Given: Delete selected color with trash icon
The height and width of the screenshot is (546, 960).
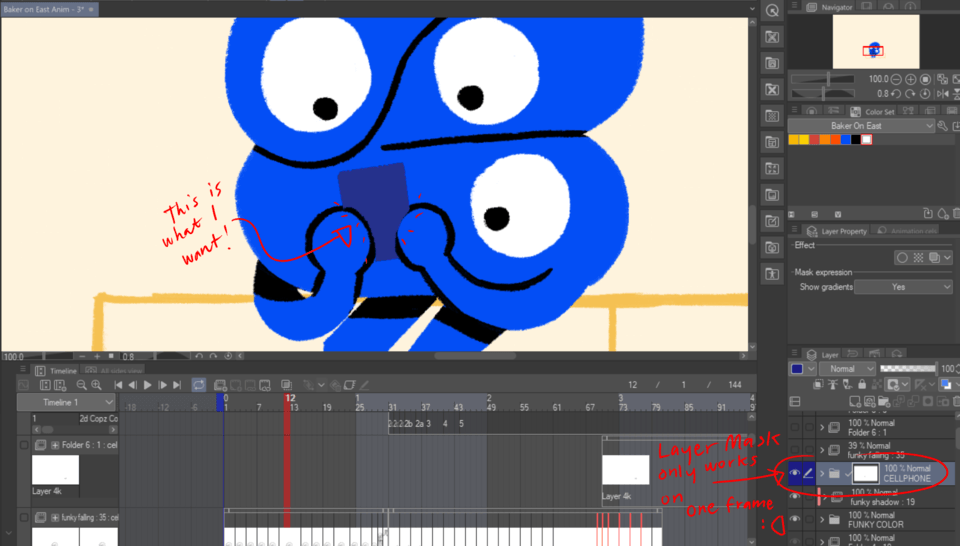Looking at the screenshot, I should point(956,214).
